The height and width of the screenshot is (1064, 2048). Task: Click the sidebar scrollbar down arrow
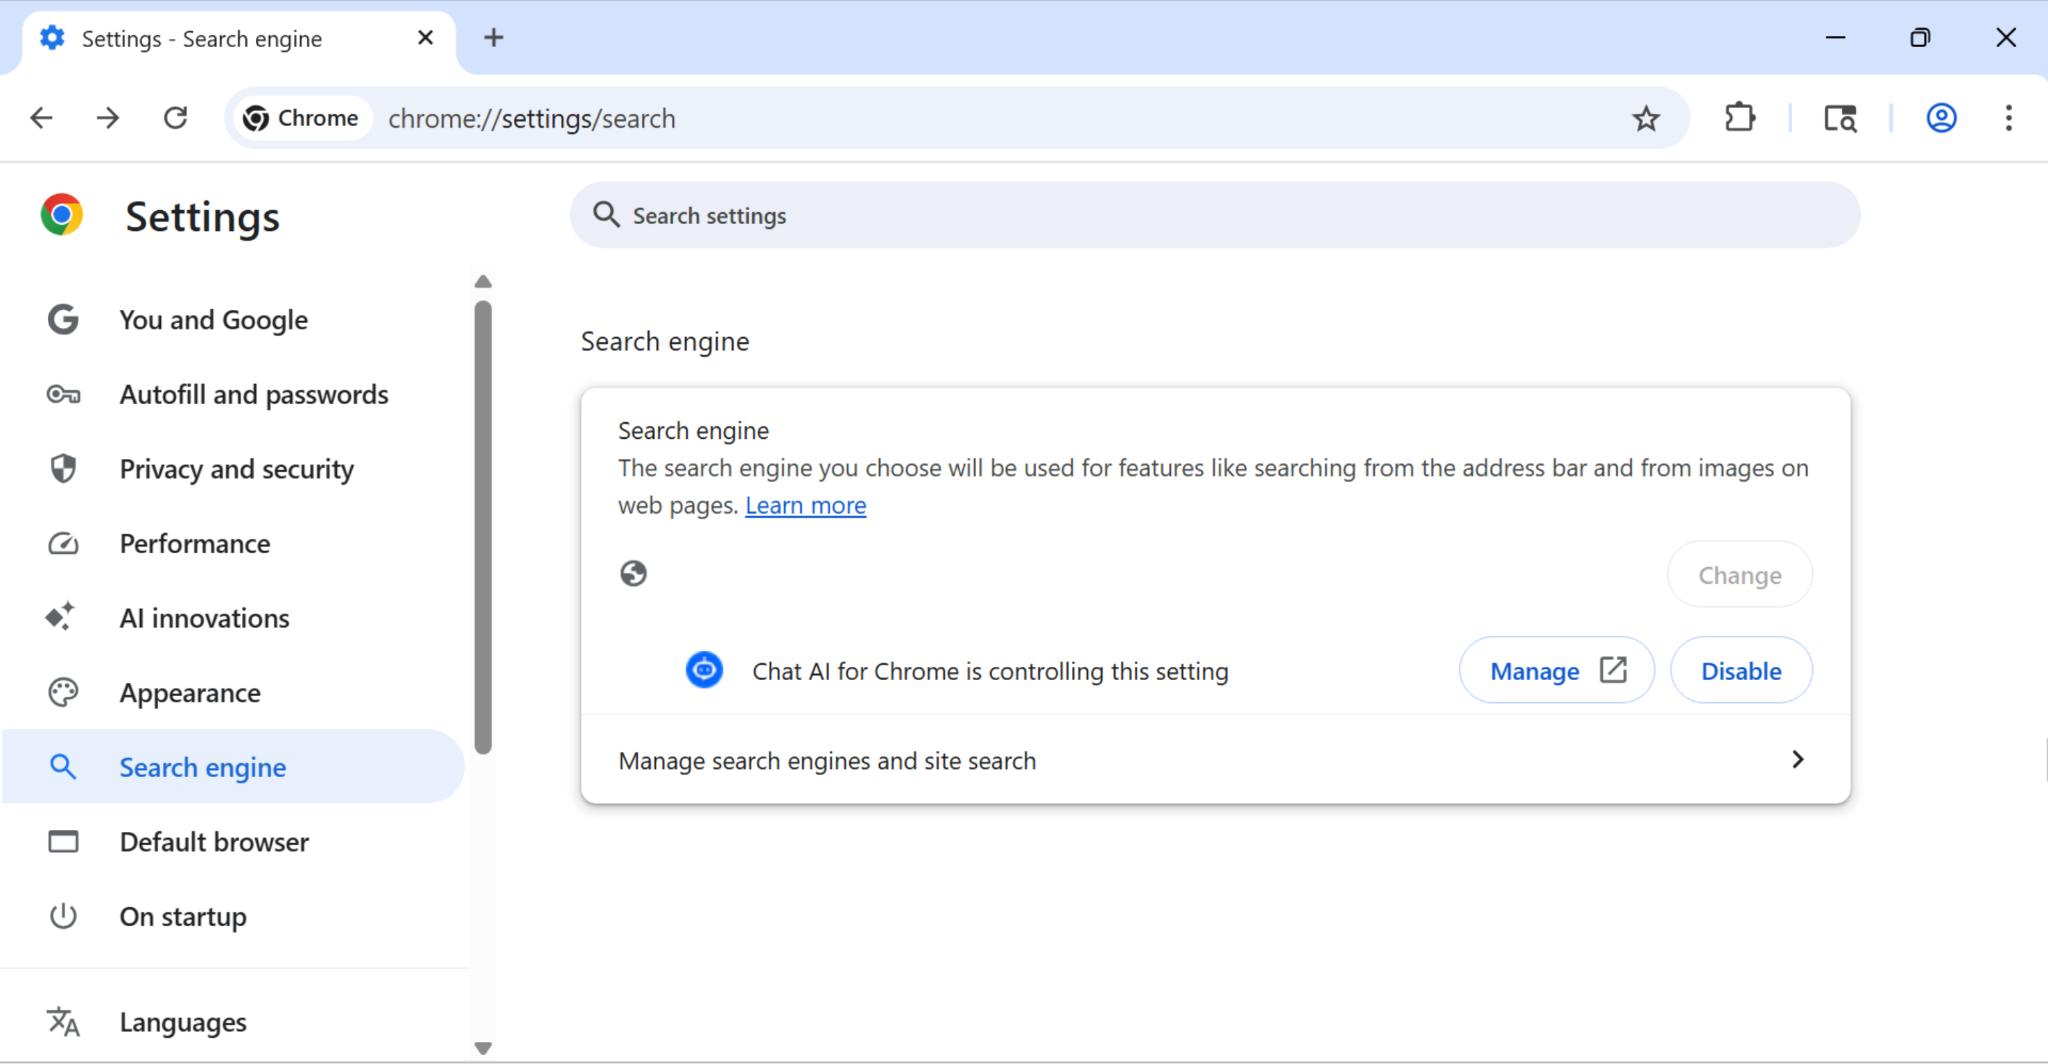pos(483,1049)
